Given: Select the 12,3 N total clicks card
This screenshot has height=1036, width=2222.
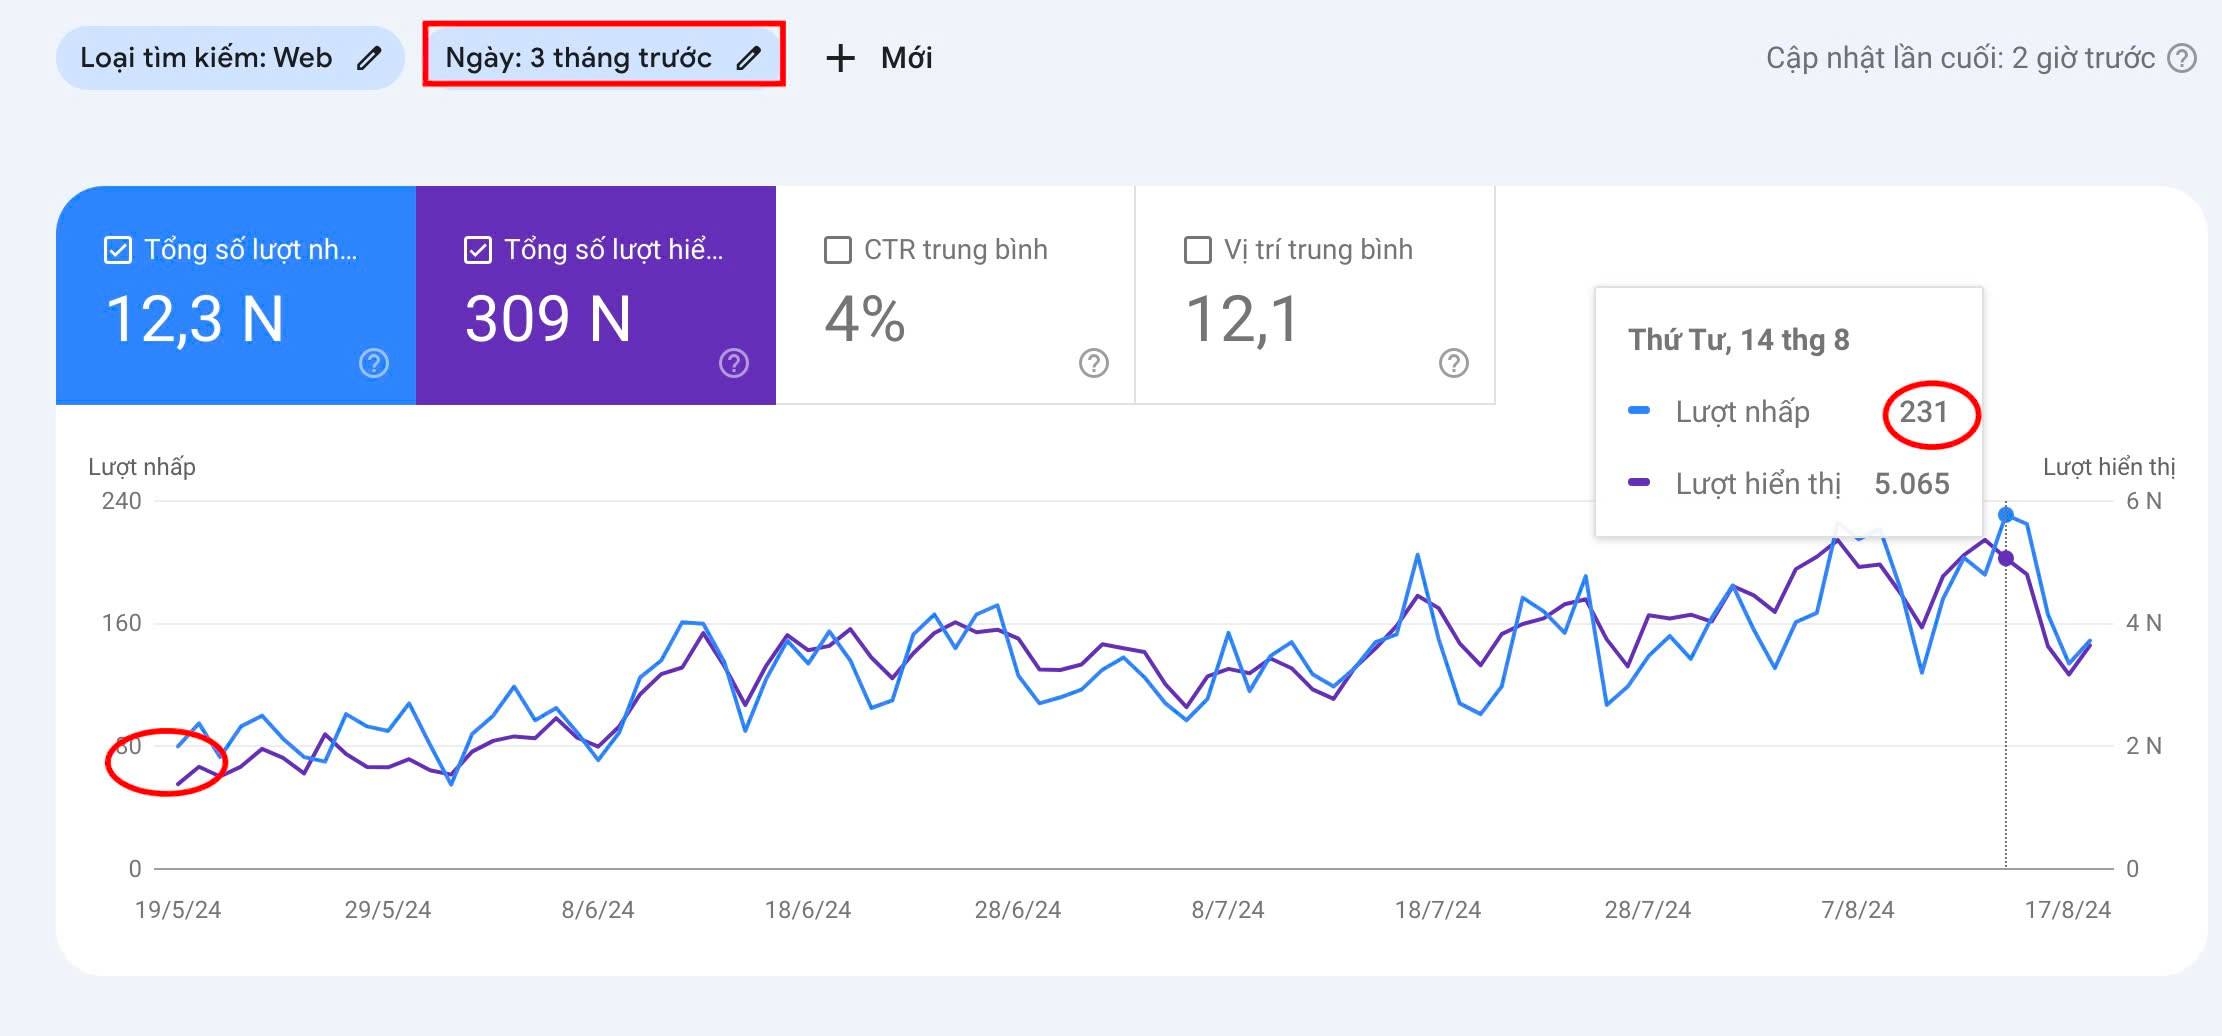Looking at the screenshot, I should [x=236, y=295].
